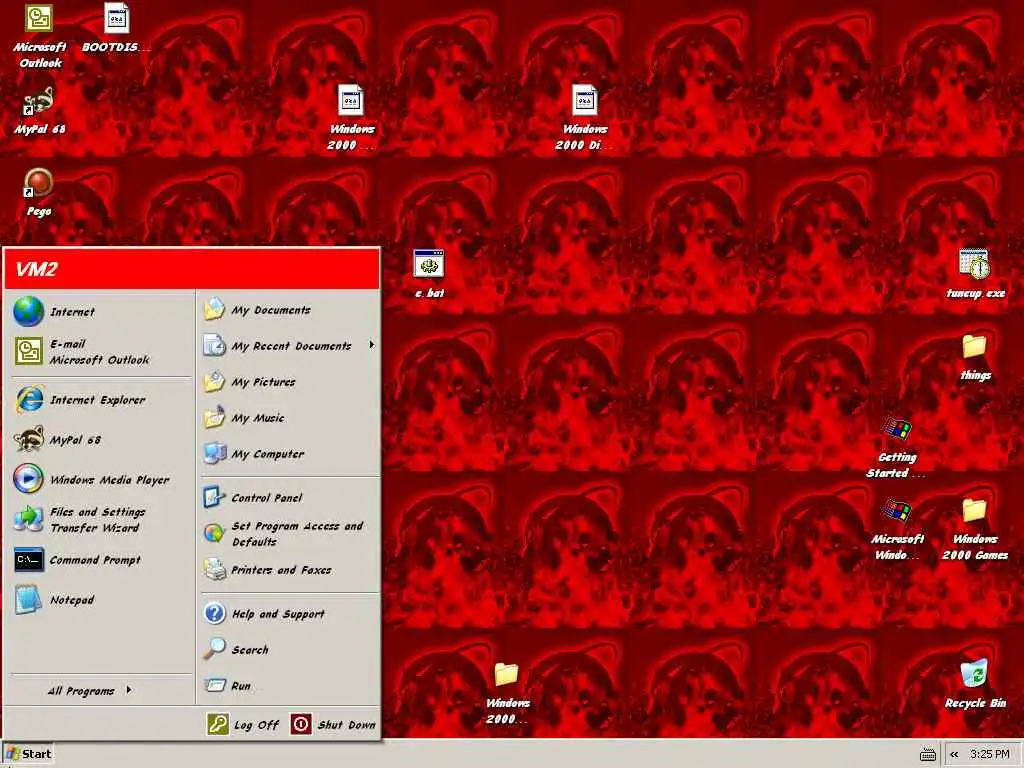Open the BOOTDIS desktop file icon
This screenshot has width=1024, height=768.
click(x=116, y=29)
